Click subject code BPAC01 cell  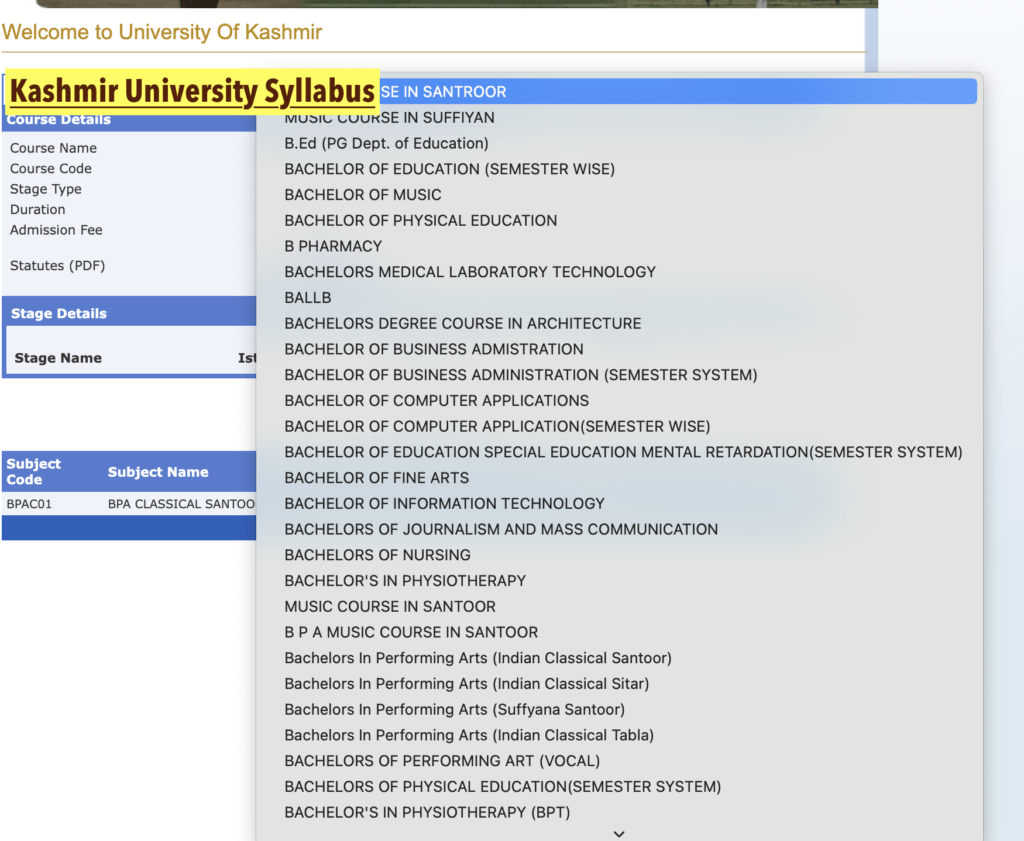point(29,504)
